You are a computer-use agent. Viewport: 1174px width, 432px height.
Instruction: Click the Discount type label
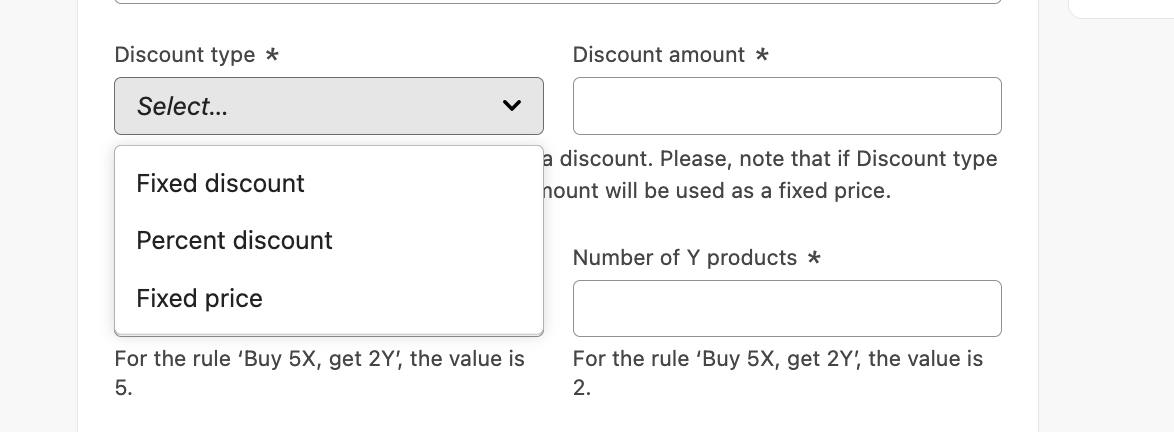[185, 55]
